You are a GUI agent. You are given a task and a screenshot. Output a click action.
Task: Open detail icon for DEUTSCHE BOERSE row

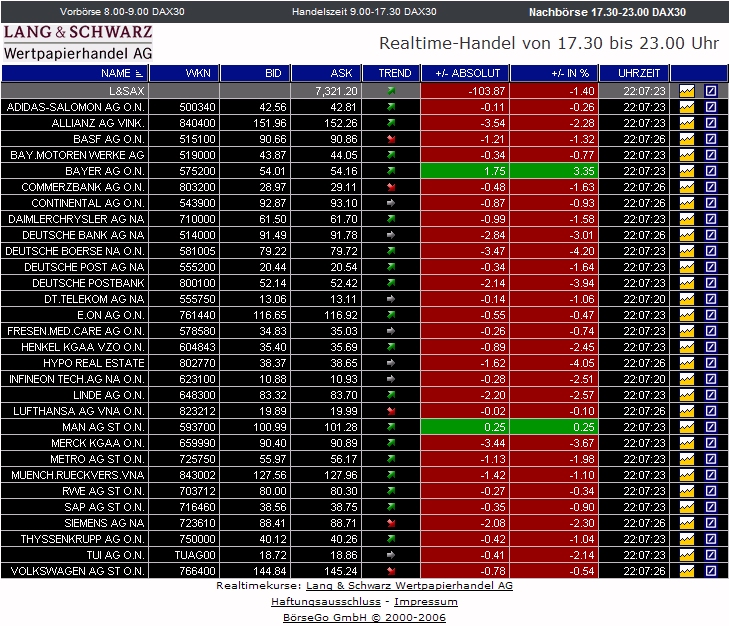(x=710, y=251)
